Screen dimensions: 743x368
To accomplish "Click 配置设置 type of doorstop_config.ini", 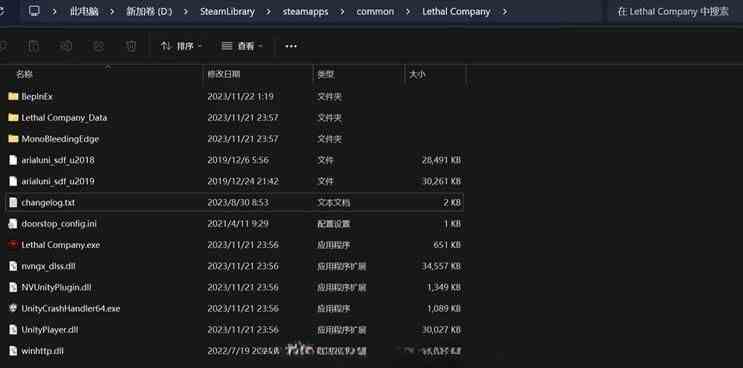I will click(334, 224).
